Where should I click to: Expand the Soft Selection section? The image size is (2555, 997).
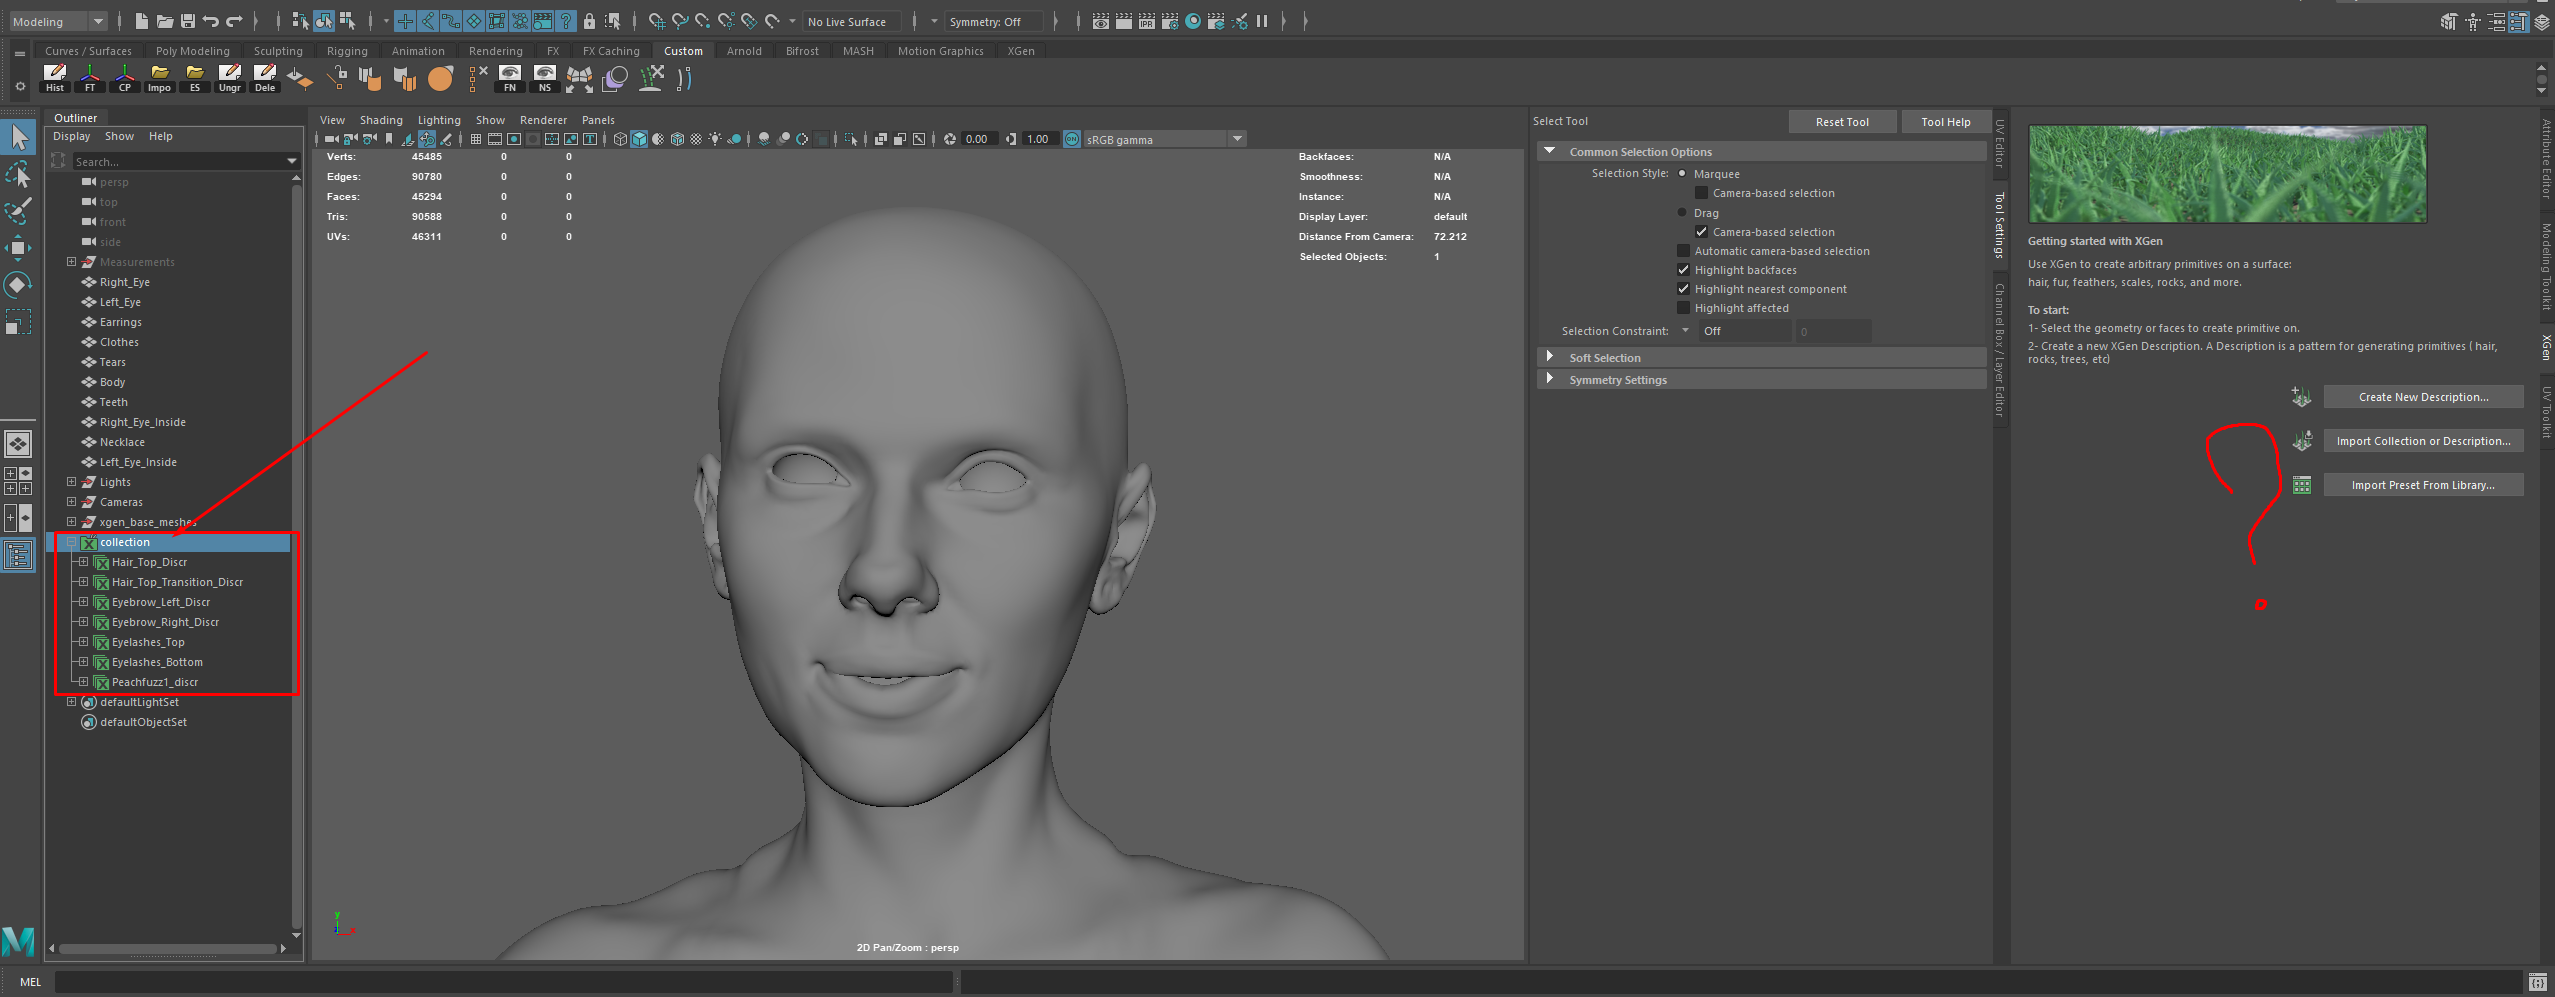coord(1550,357)
